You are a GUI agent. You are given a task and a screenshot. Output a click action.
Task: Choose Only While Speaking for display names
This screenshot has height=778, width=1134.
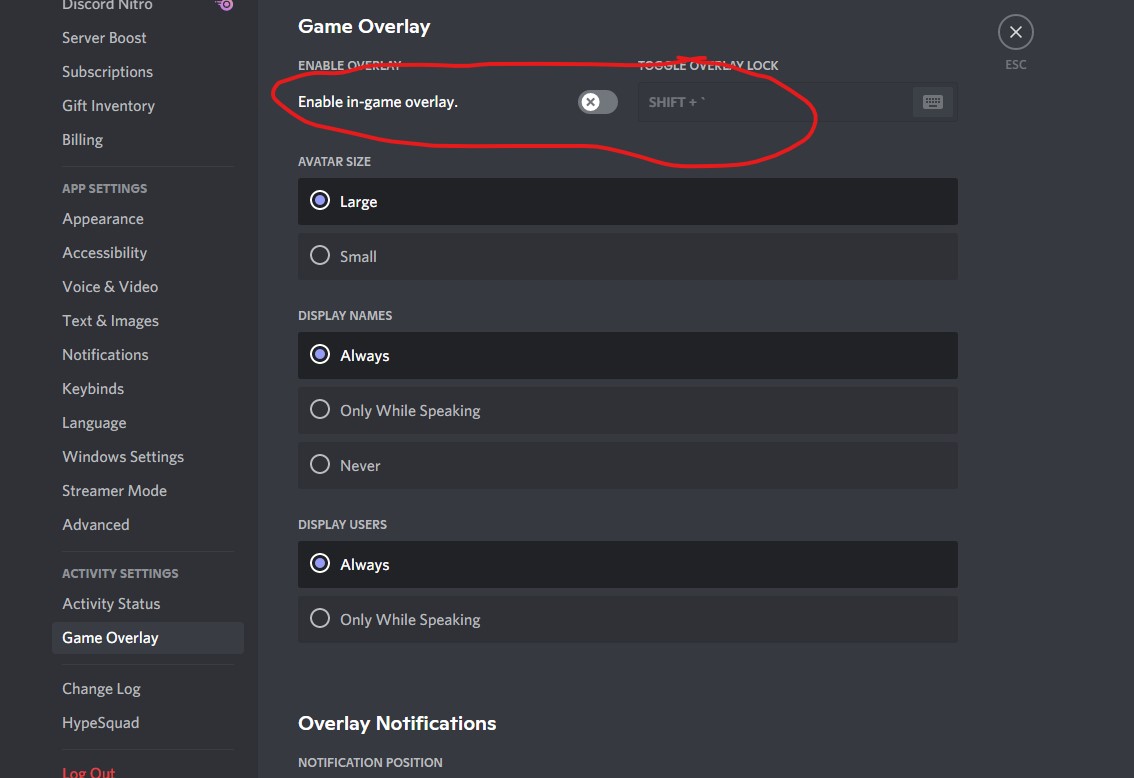coord(320,410)
